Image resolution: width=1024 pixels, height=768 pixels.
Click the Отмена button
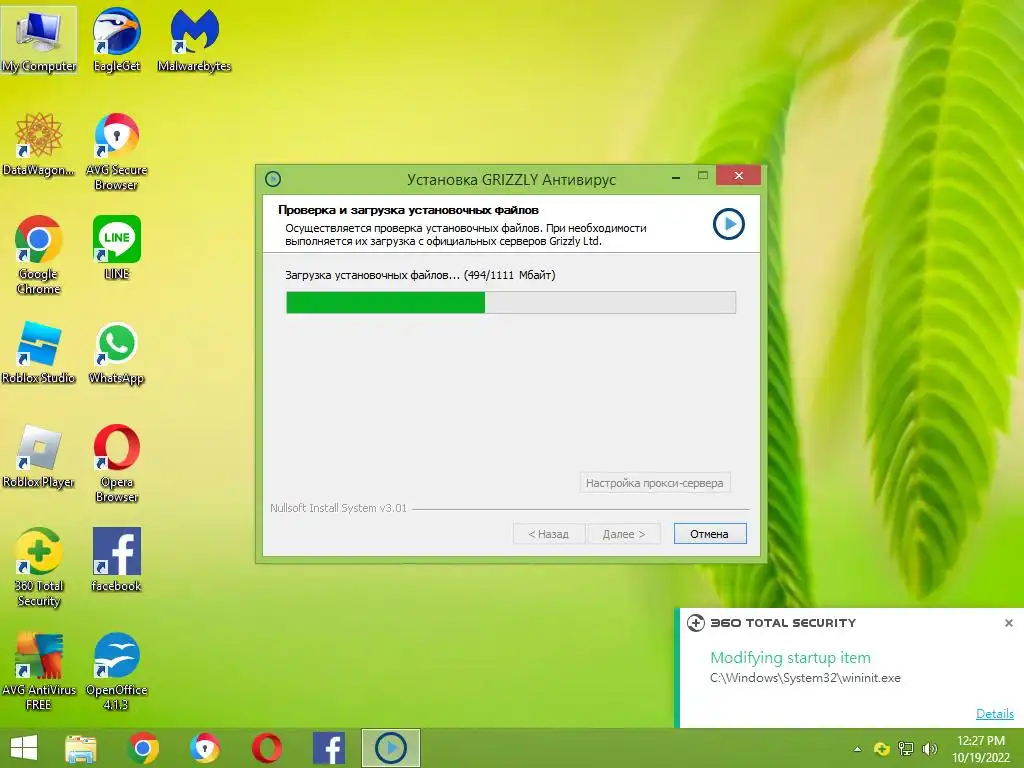tap(710, 534)
